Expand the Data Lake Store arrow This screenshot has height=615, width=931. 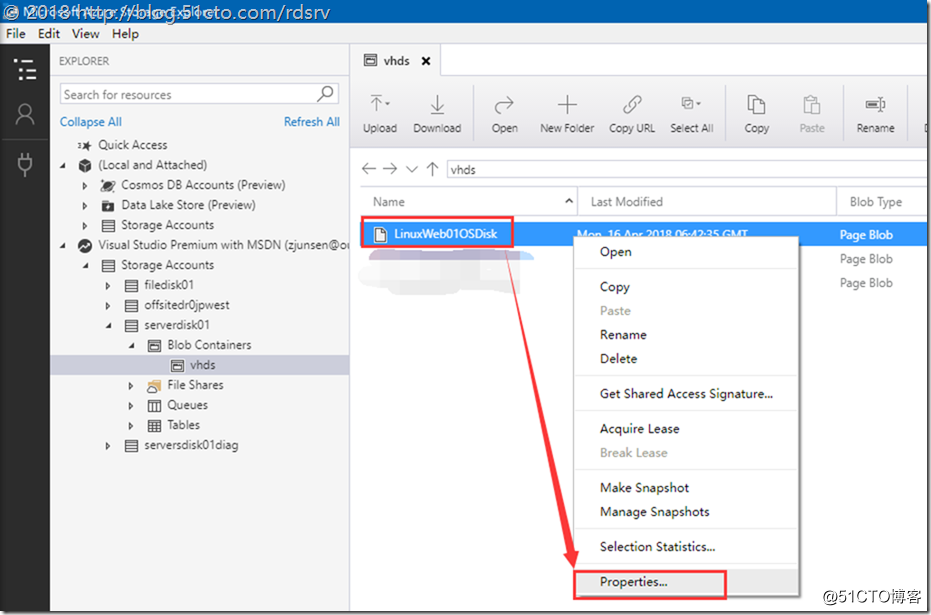pos(86,206)
